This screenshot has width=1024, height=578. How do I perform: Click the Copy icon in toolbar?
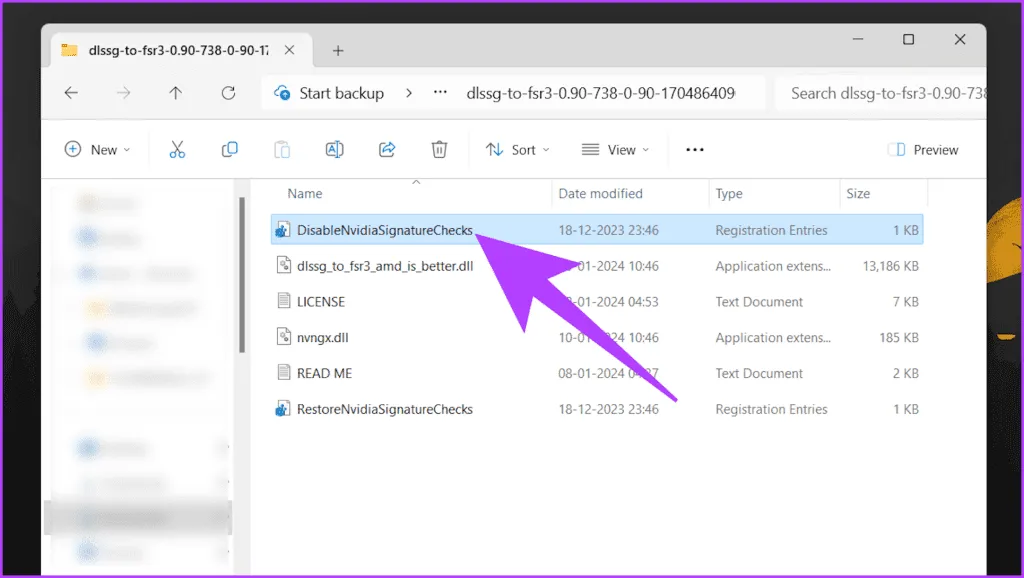coord(229,150)
